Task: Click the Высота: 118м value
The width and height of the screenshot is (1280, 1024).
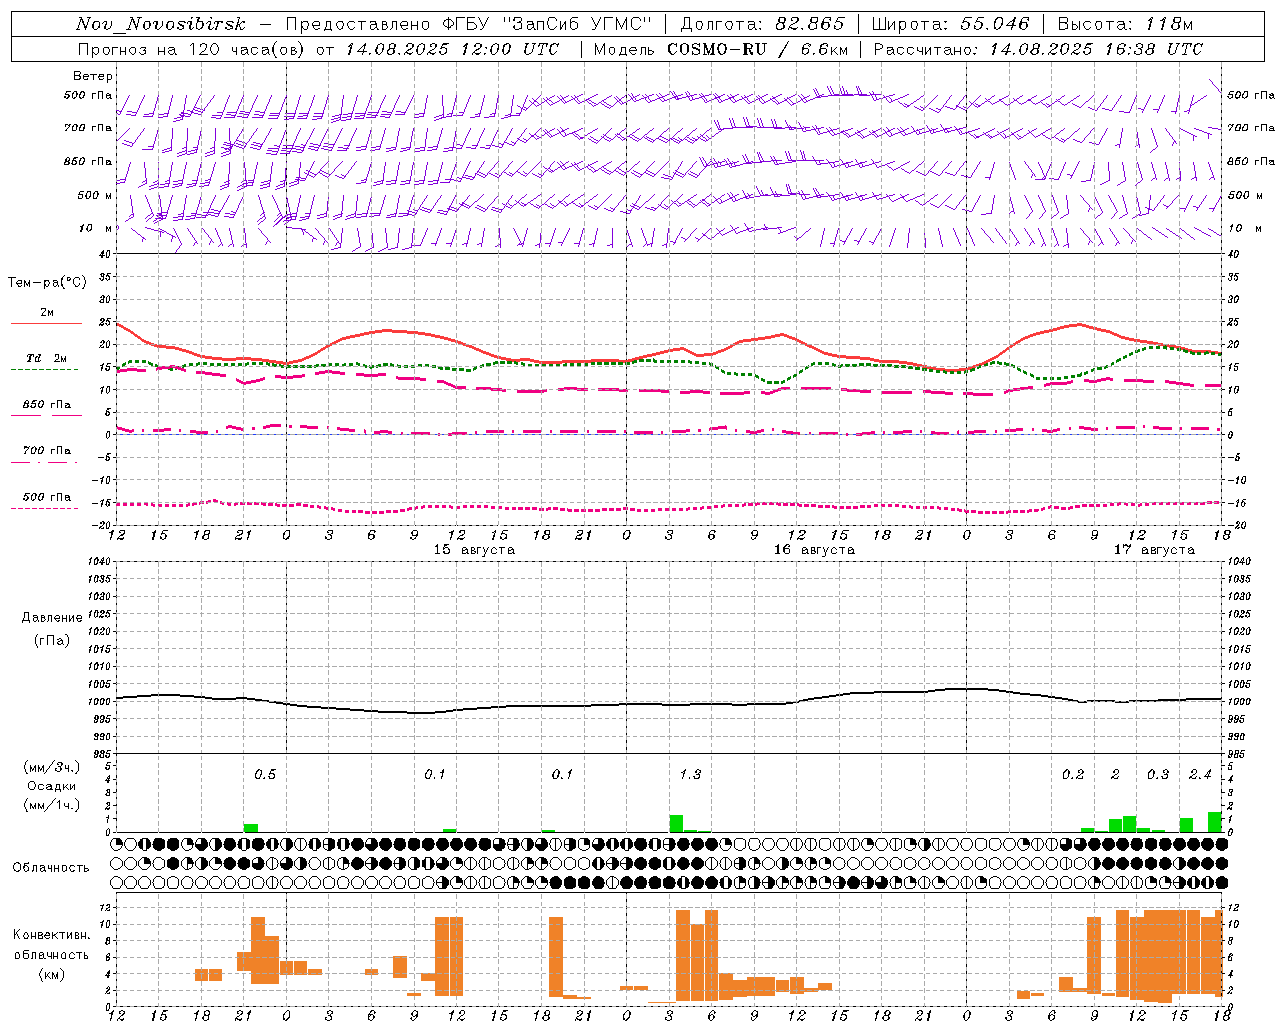Action: (1126, 24)
